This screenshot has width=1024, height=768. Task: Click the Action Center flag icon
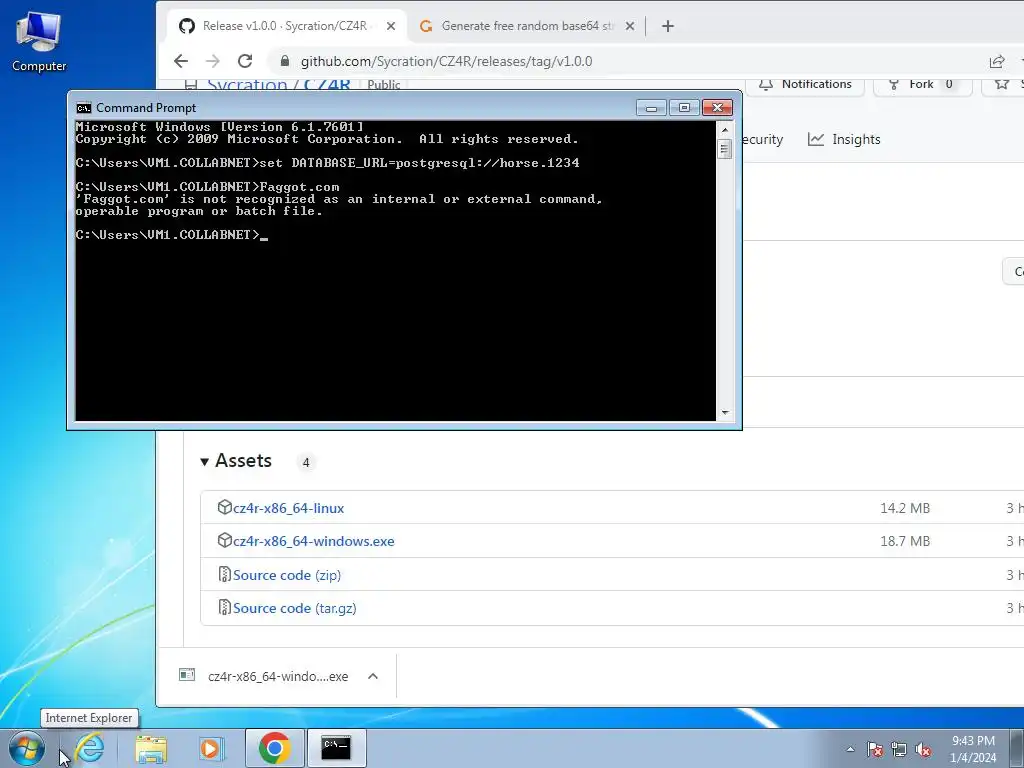[x=875, y=749]
